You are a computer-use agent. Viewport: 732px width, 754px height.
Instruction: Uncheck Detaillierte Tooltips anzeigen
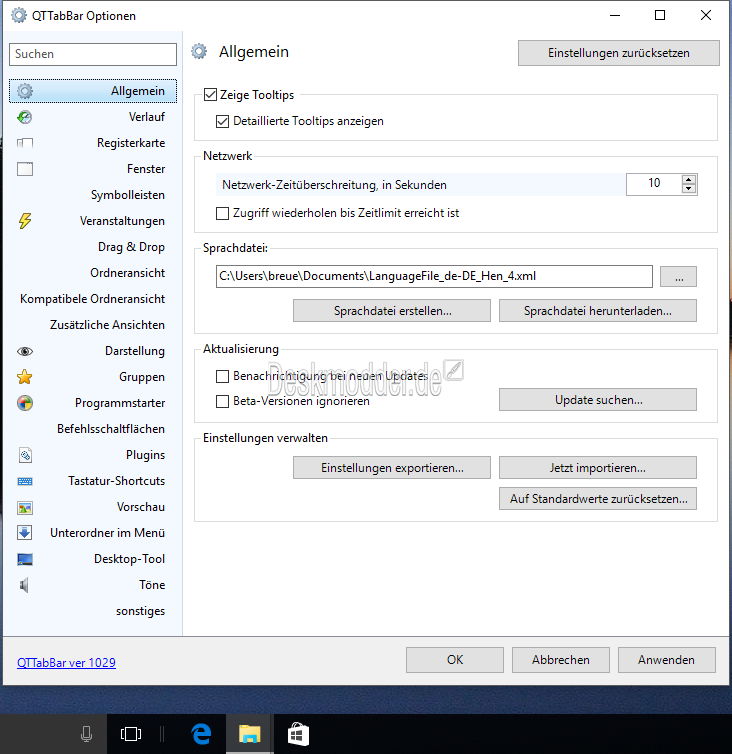tap(223, 121)
